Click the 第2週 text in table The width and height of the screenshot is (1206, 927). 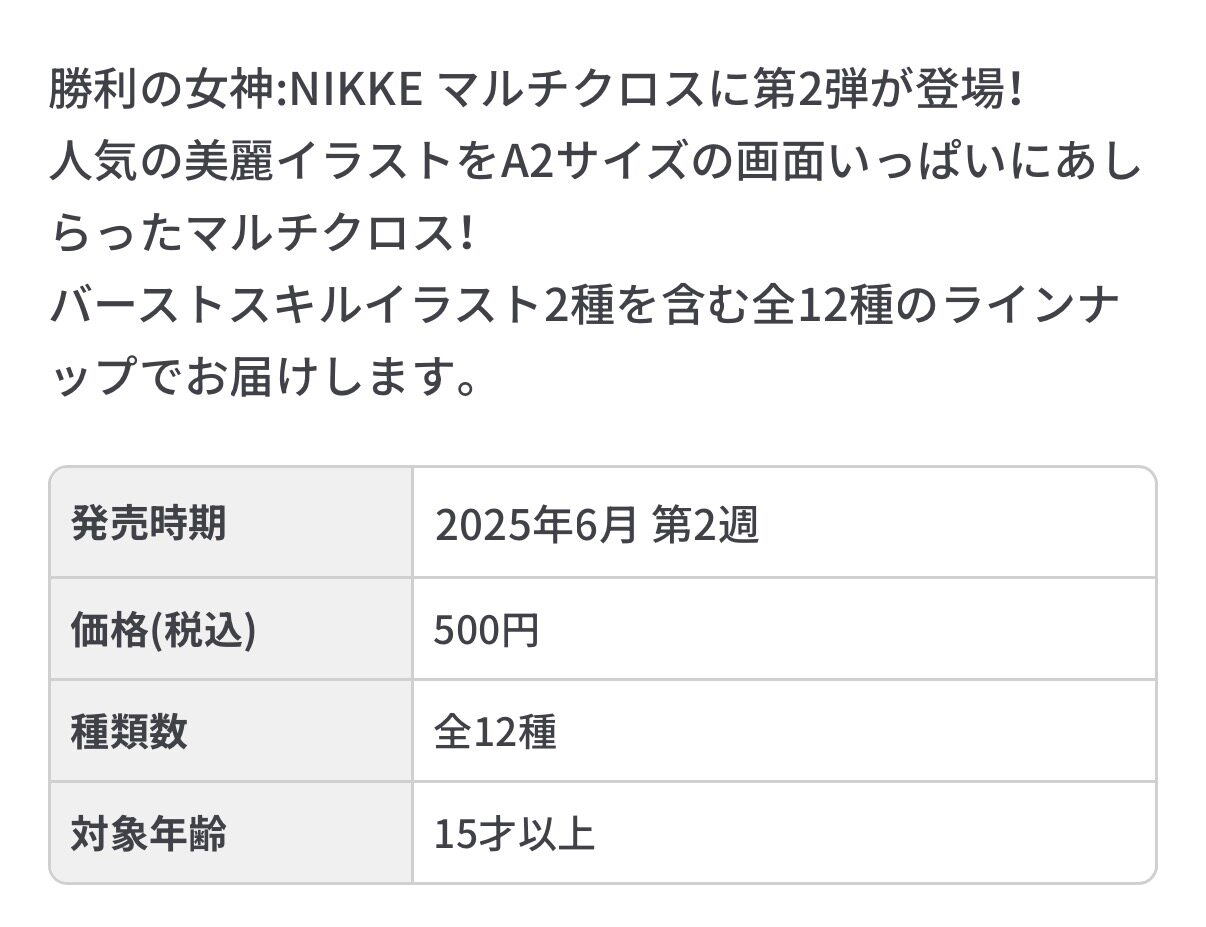click(705, 525)
